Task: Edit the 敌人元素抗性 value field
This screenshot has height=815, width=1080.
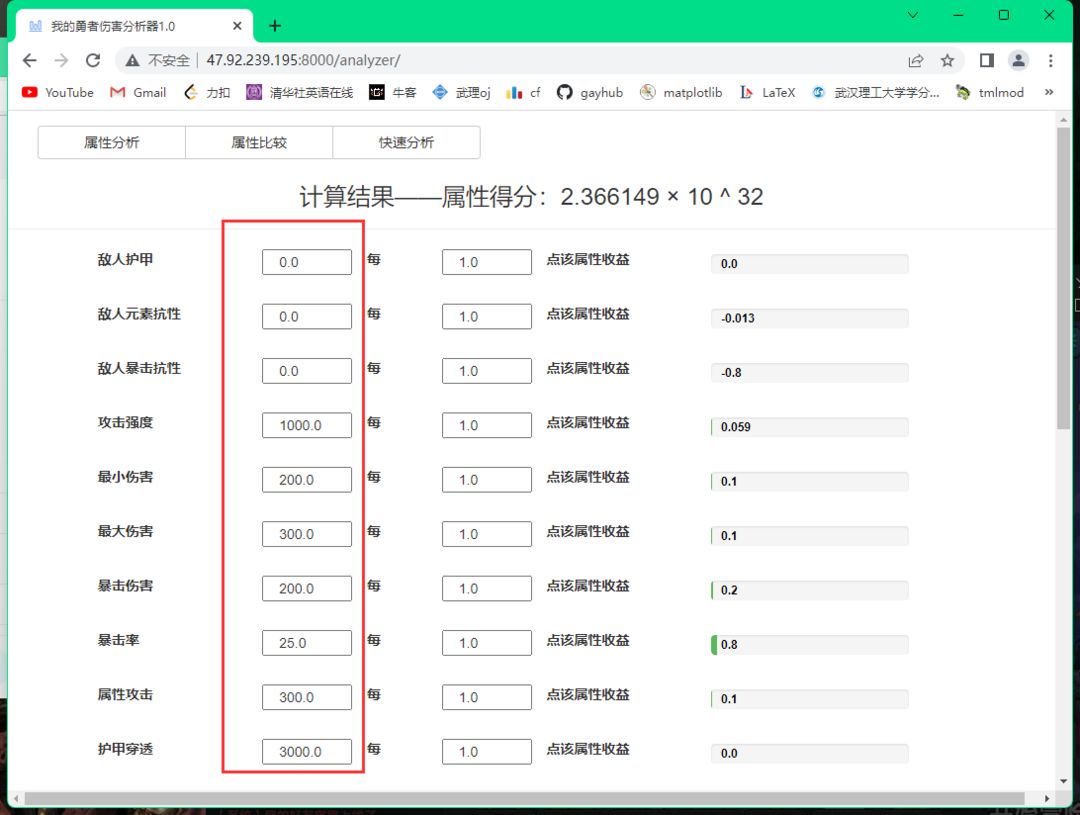Action: pyautogui.click(x=307, y=316)
